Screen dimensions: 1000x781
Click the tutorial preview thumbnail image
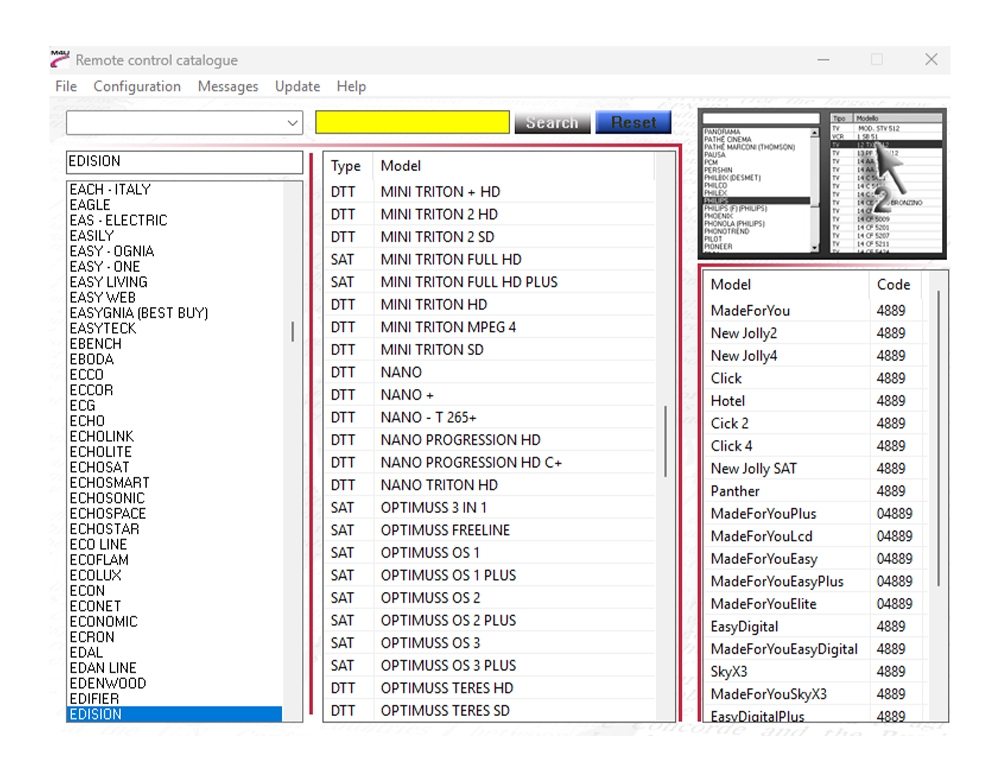[x=822, y=182]
